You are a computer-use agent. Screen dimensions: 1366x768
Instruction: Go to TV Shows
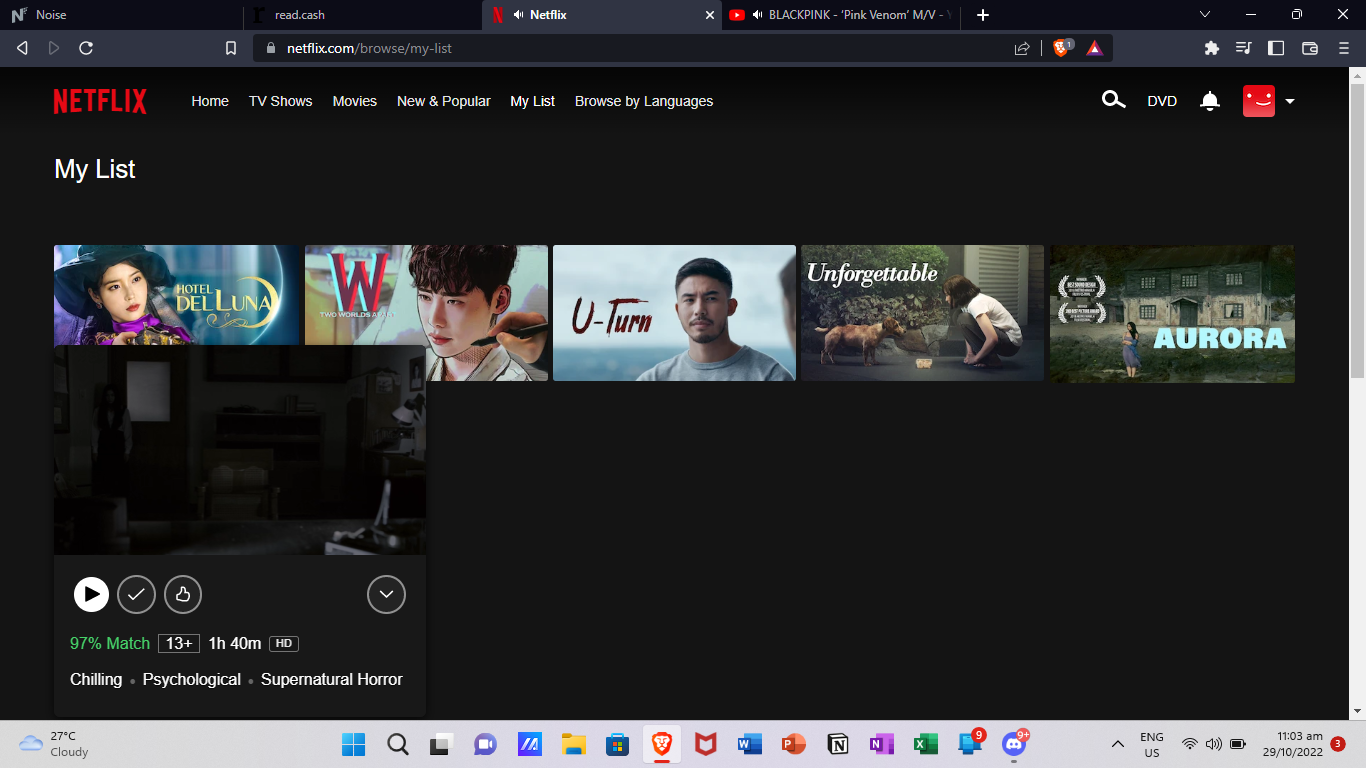click(280, 101)
